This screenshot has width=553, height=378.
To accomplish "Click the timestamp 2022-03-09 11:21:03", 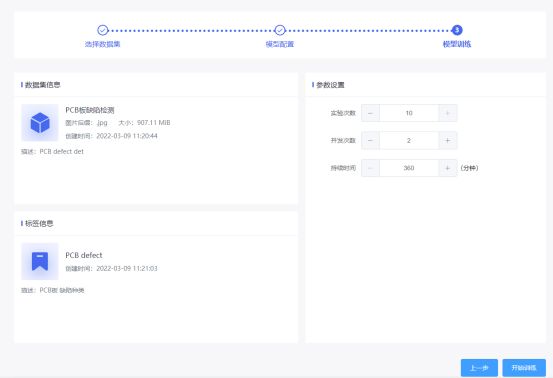I will pos(127,268).
